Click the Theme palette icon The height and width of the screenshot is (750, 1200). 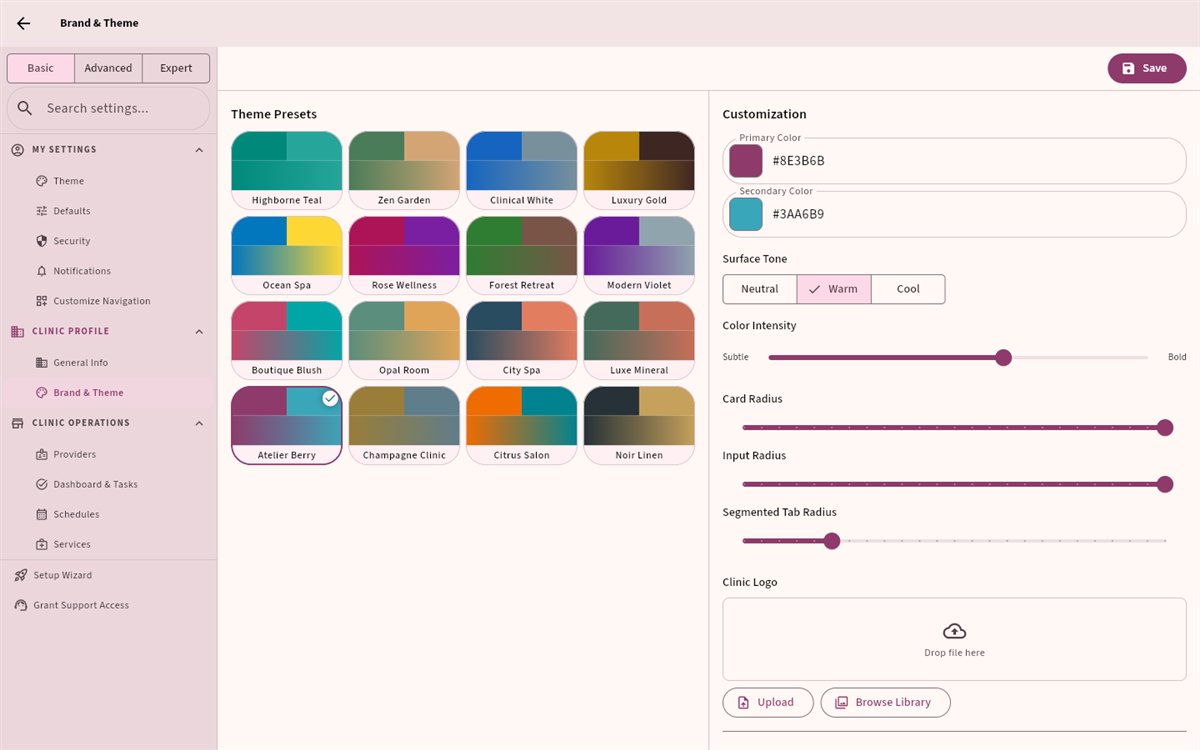tap(42, 181)
